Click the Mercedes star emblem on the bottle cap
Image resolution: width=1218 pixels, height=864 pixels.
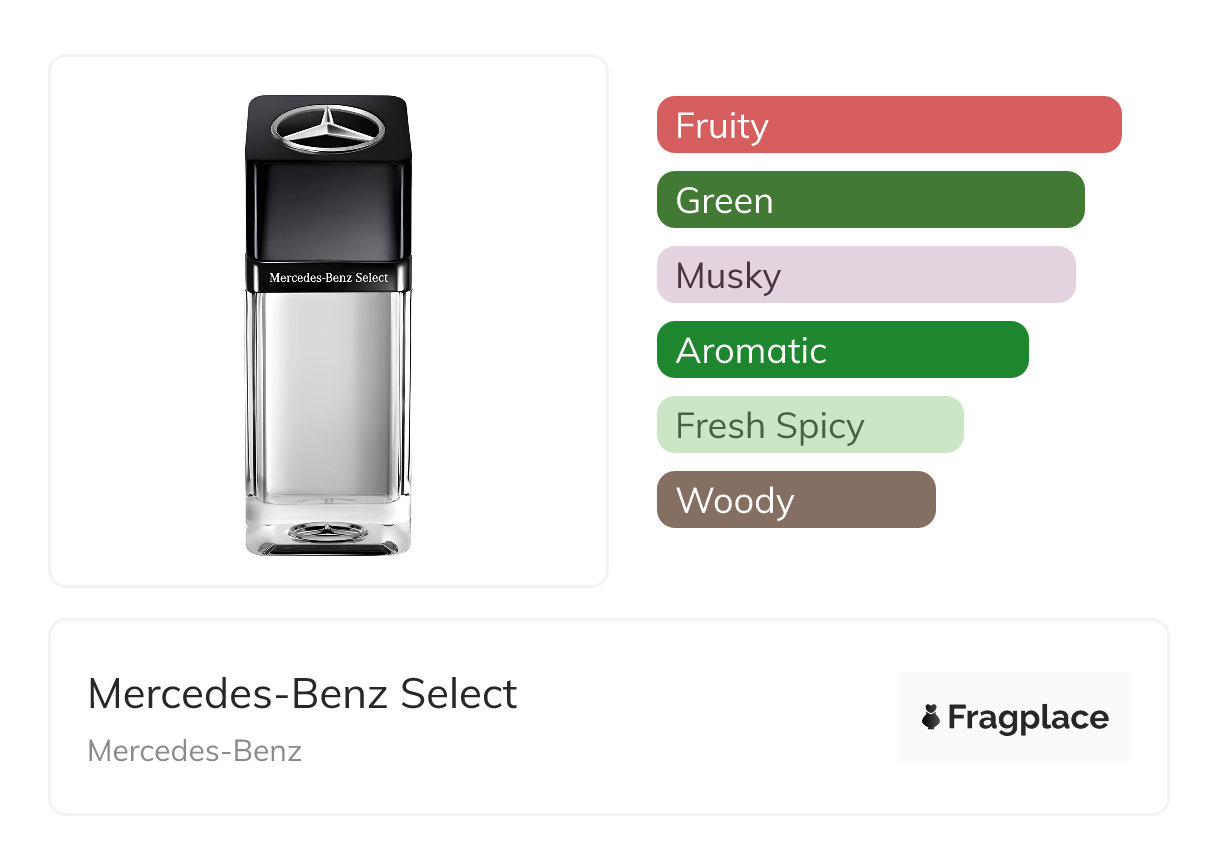tap(328, 129)
